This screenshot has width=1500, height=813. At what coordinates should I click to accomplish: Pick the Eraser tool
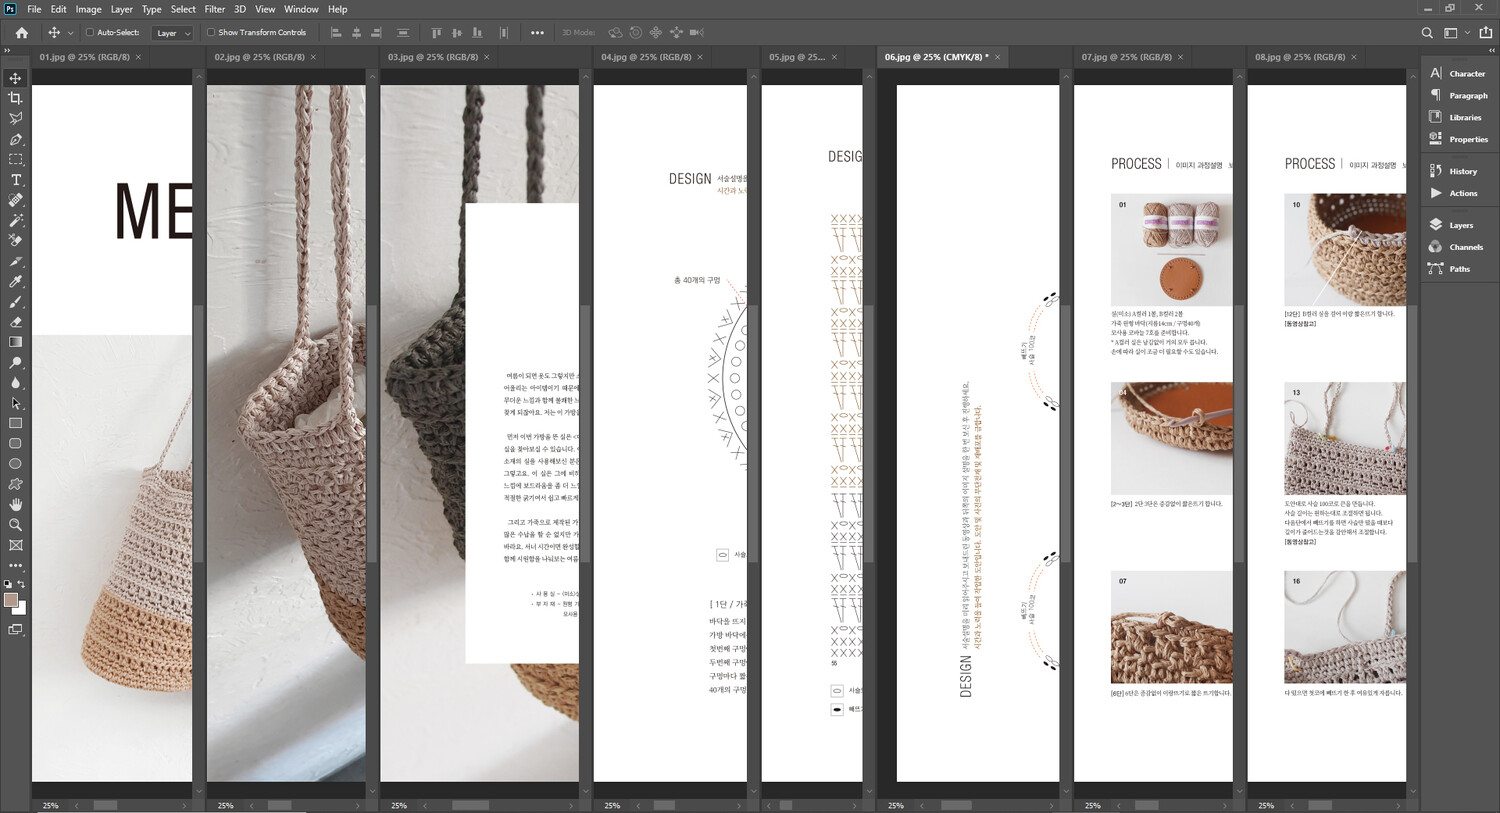(15, 322)
